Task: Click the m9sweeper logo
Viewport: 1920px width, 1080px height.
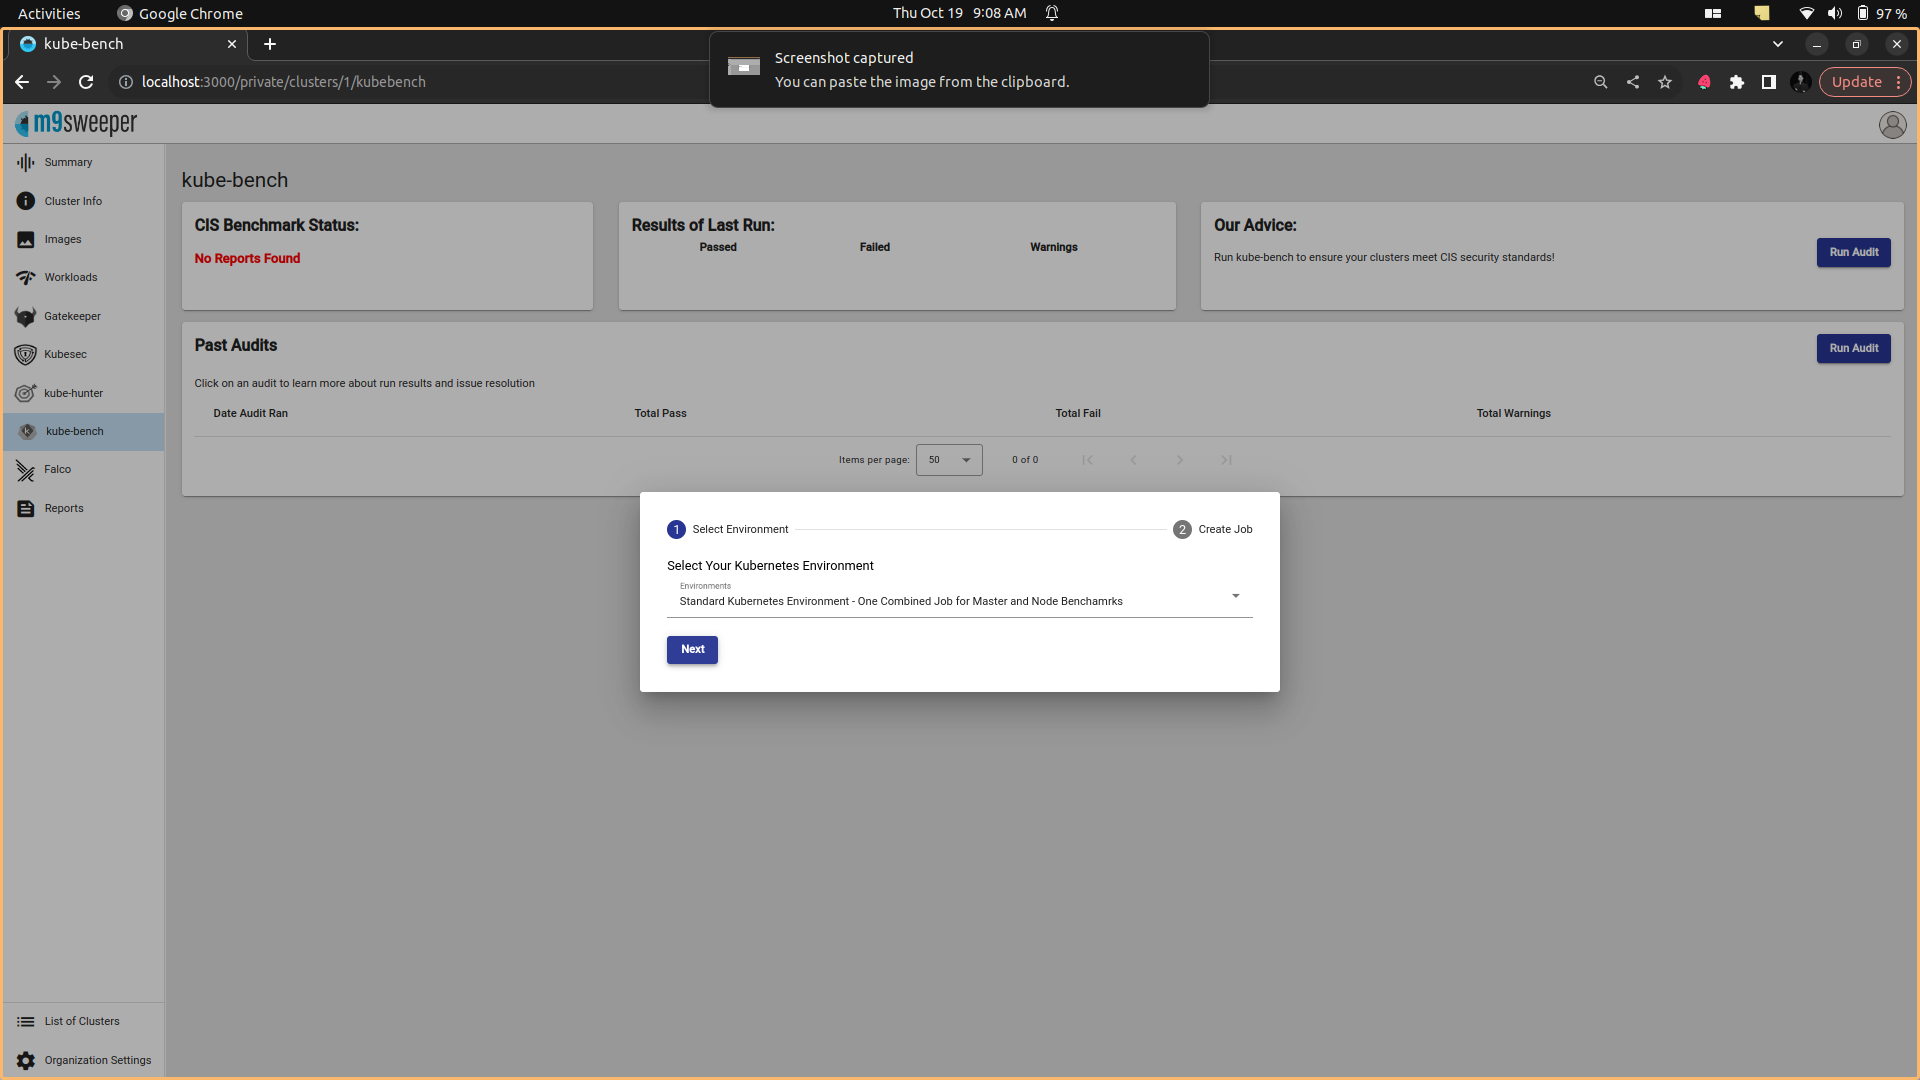Action: 77,124
